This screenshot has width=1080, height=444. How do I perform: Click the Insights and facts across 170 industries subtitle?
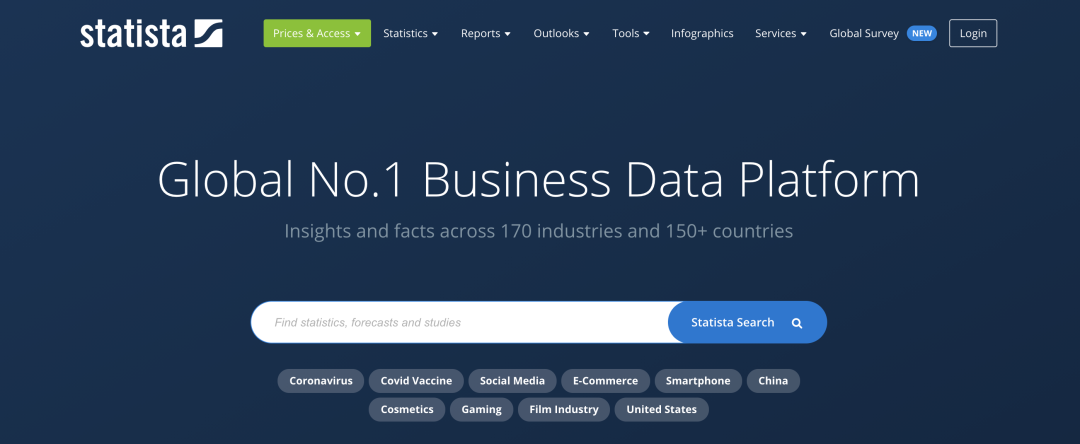point(539,231)
